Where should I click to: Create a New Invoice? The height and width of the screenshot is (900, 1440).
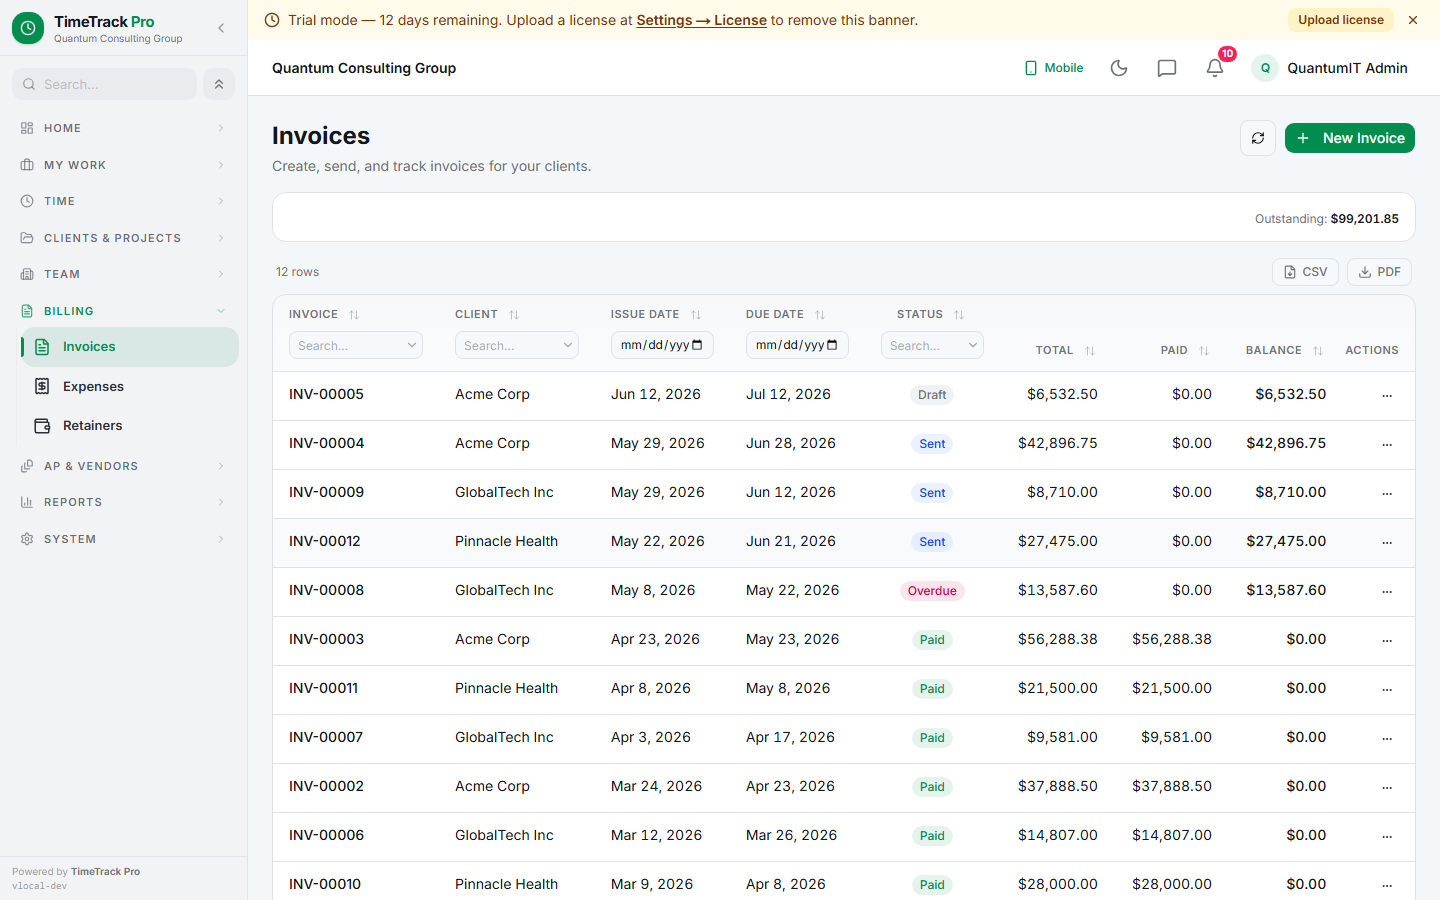(x=1349, y=138)
